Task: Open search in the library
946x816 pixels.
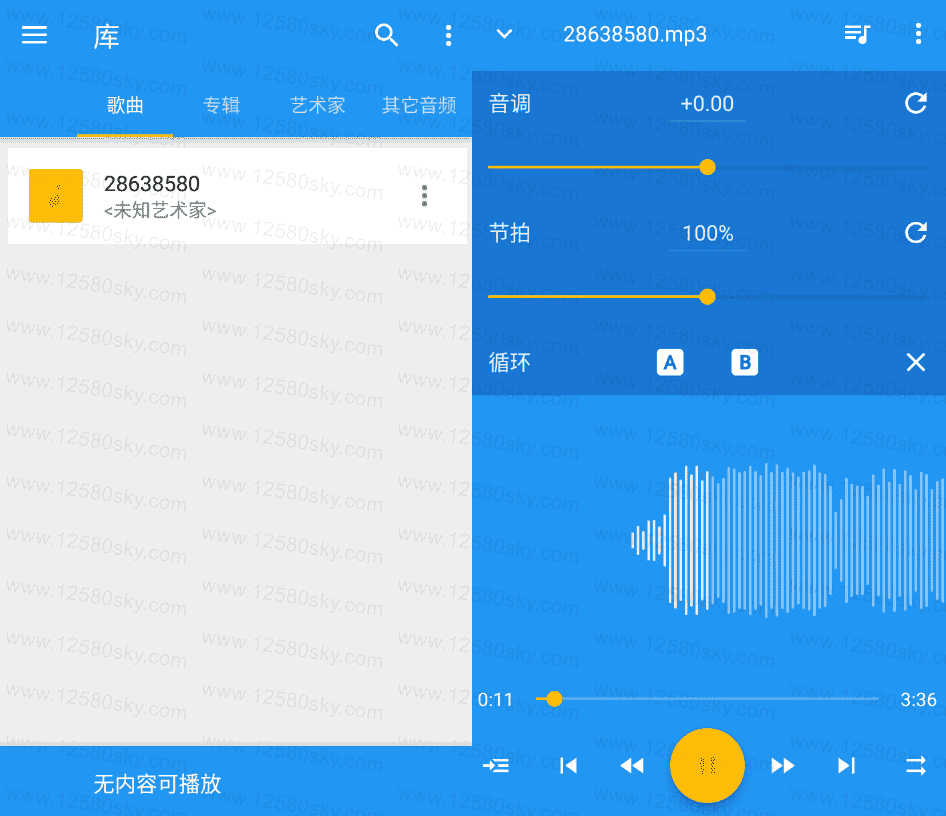Action: tap(386, 35)
